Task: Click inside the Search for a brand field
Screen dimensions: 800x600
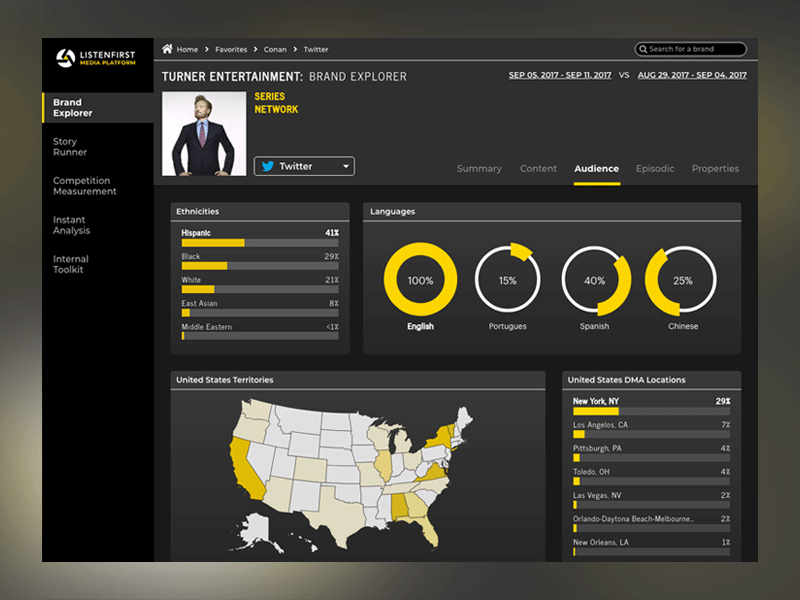Action: coord(695,49)
